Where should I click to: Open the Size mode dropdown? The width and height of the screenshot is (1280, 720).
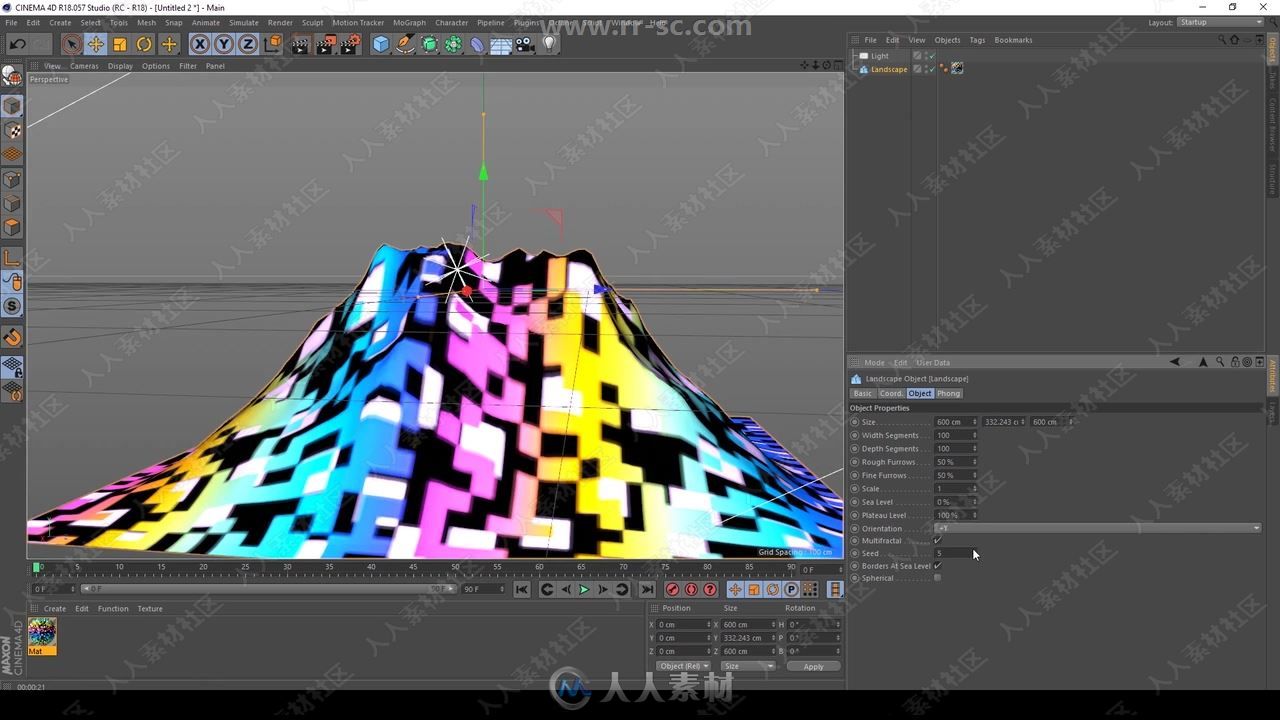tap(747, 666)
